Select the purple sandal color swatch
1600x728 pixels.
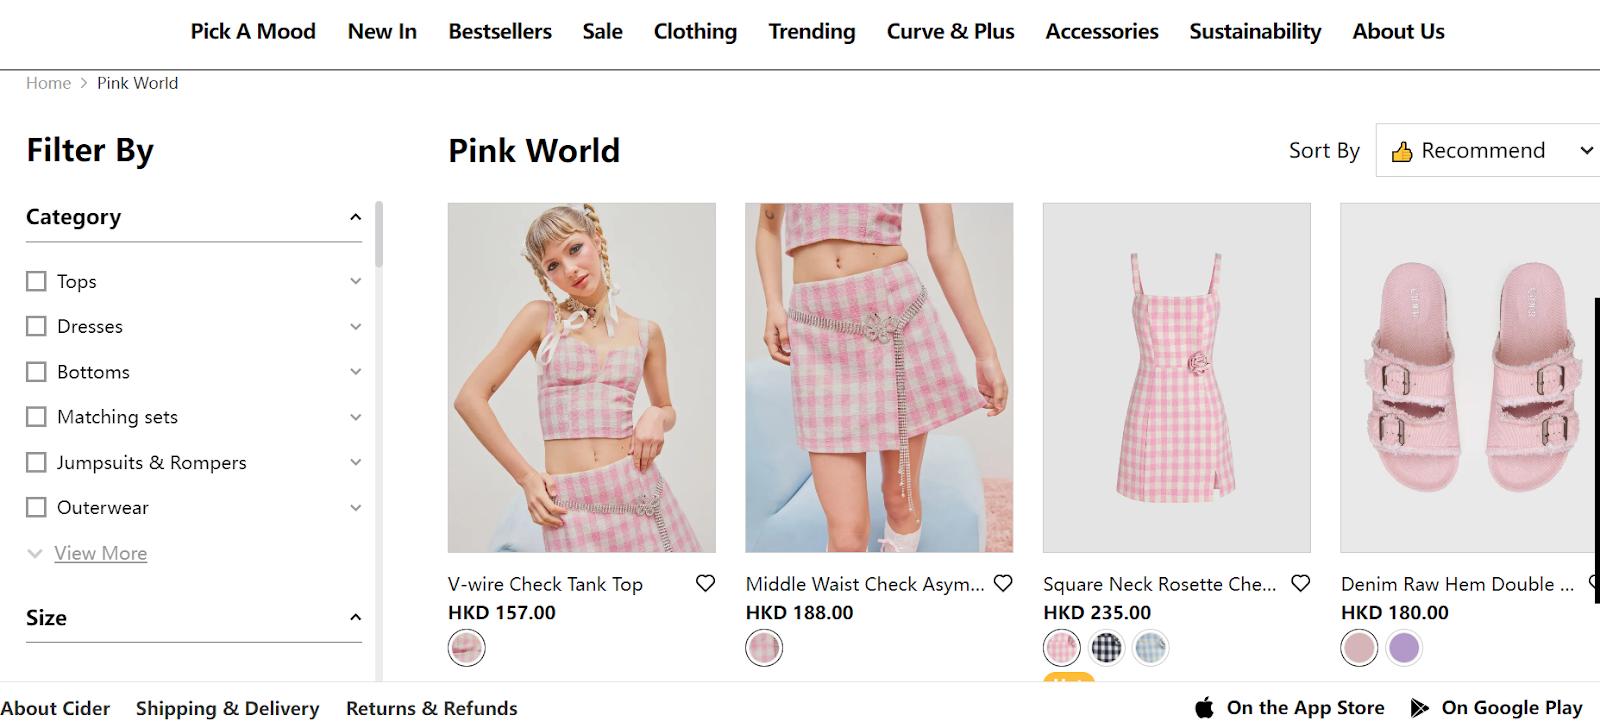[1405, 648]
